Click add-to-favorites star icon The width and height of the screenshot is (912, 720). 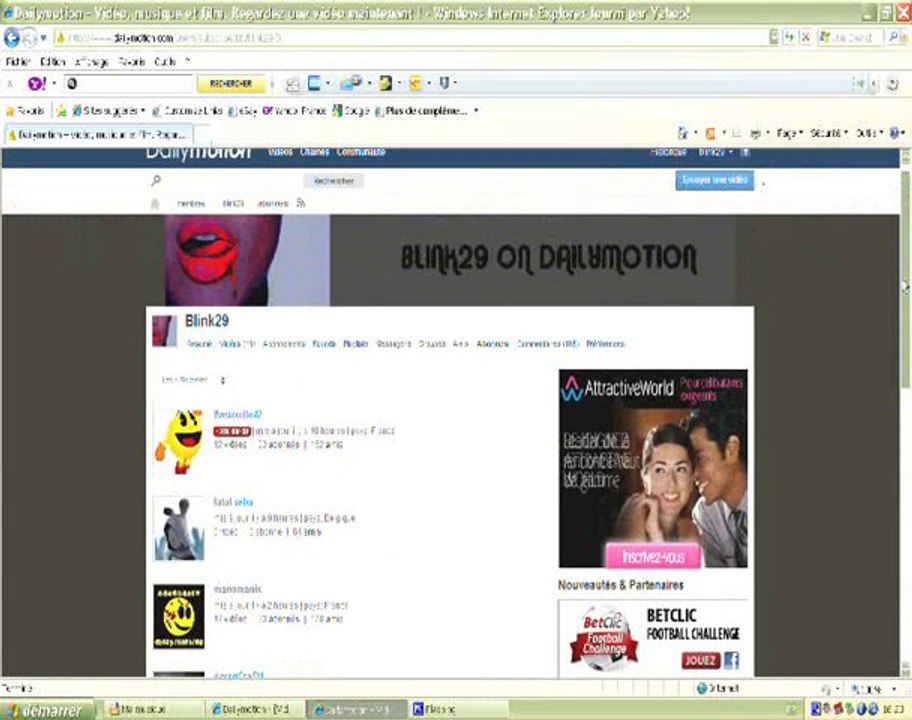[61, 111]
